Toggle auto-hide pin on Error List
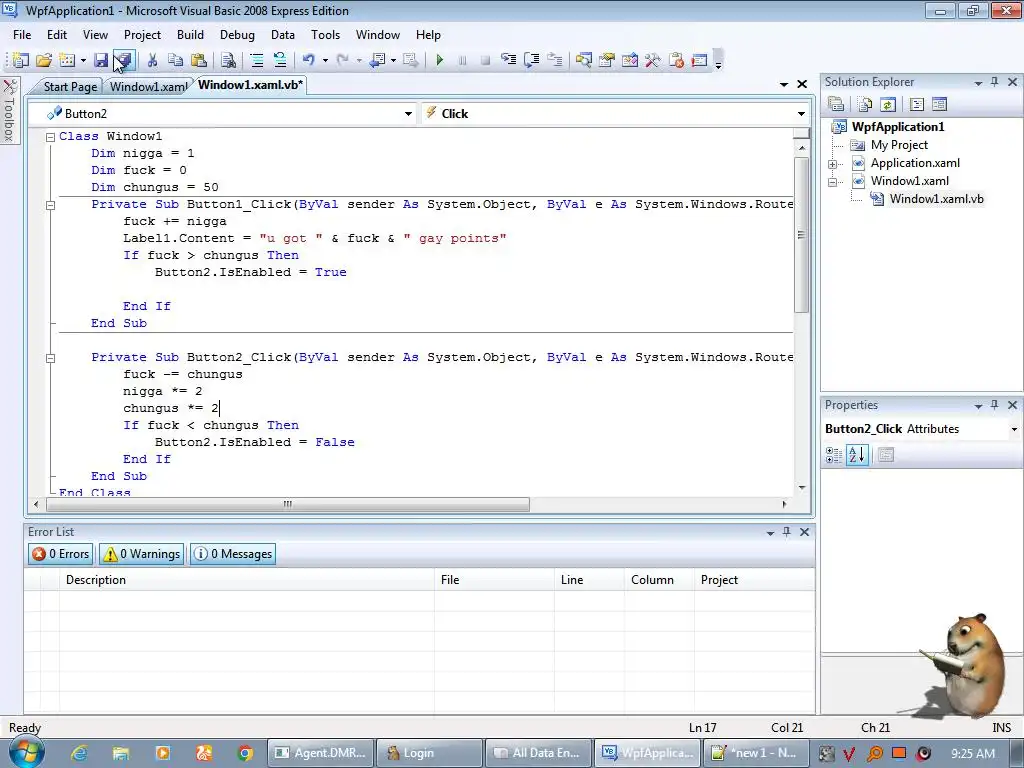Viewport: 1024px width, 768px height. tap(787, 532)
